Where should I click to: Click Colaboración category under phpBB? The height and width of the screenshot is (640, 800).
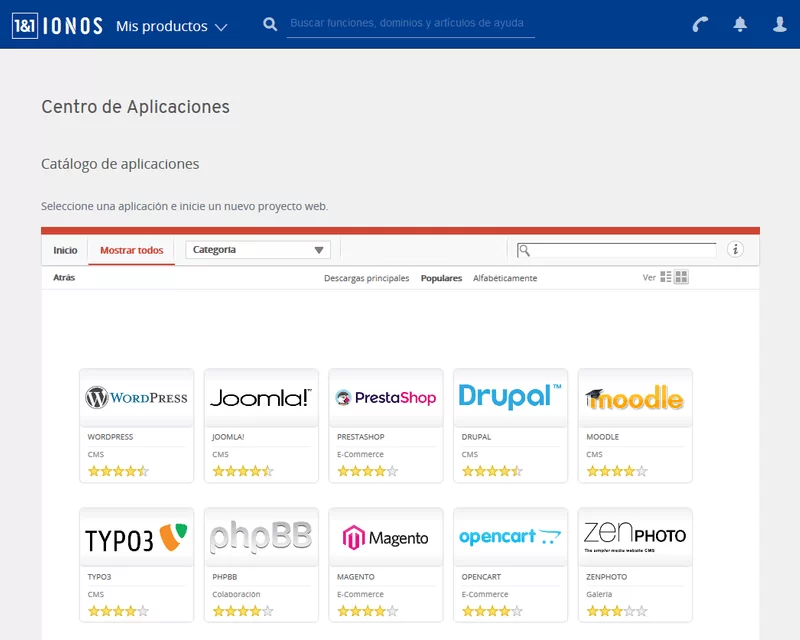pyautogui.click(x=236, y=594)
